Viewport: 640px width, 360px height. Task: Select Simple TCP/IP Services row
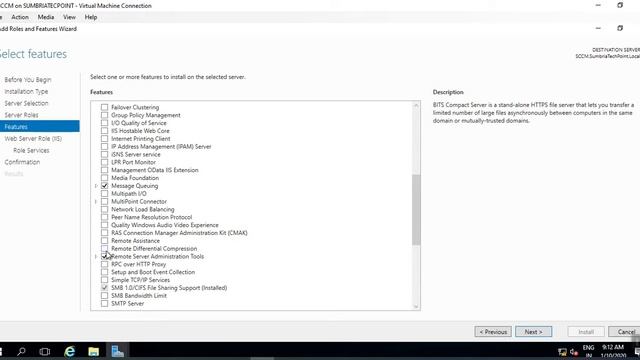click(x=140, y=280)
